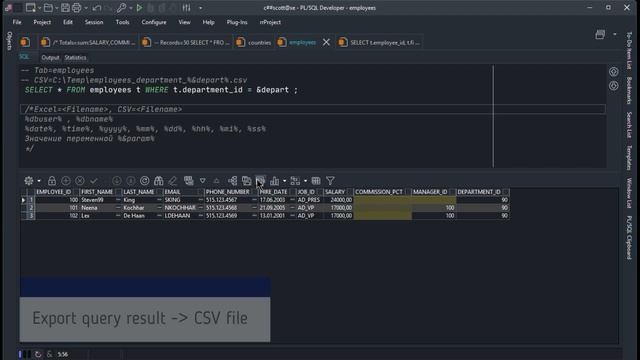Open the PL/SQL Clipboard side panel
The image size is (640, 360).
coord(629,238)
